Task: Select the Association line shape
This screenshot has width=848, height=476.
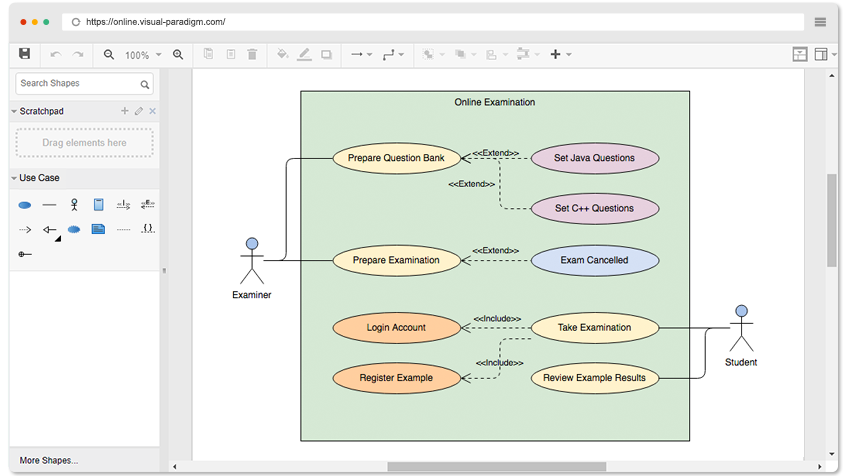Action: 49,205
